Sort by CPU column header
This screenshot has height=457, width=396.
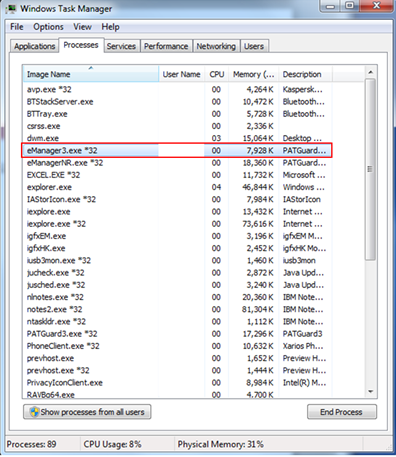(x=217, y=74)
